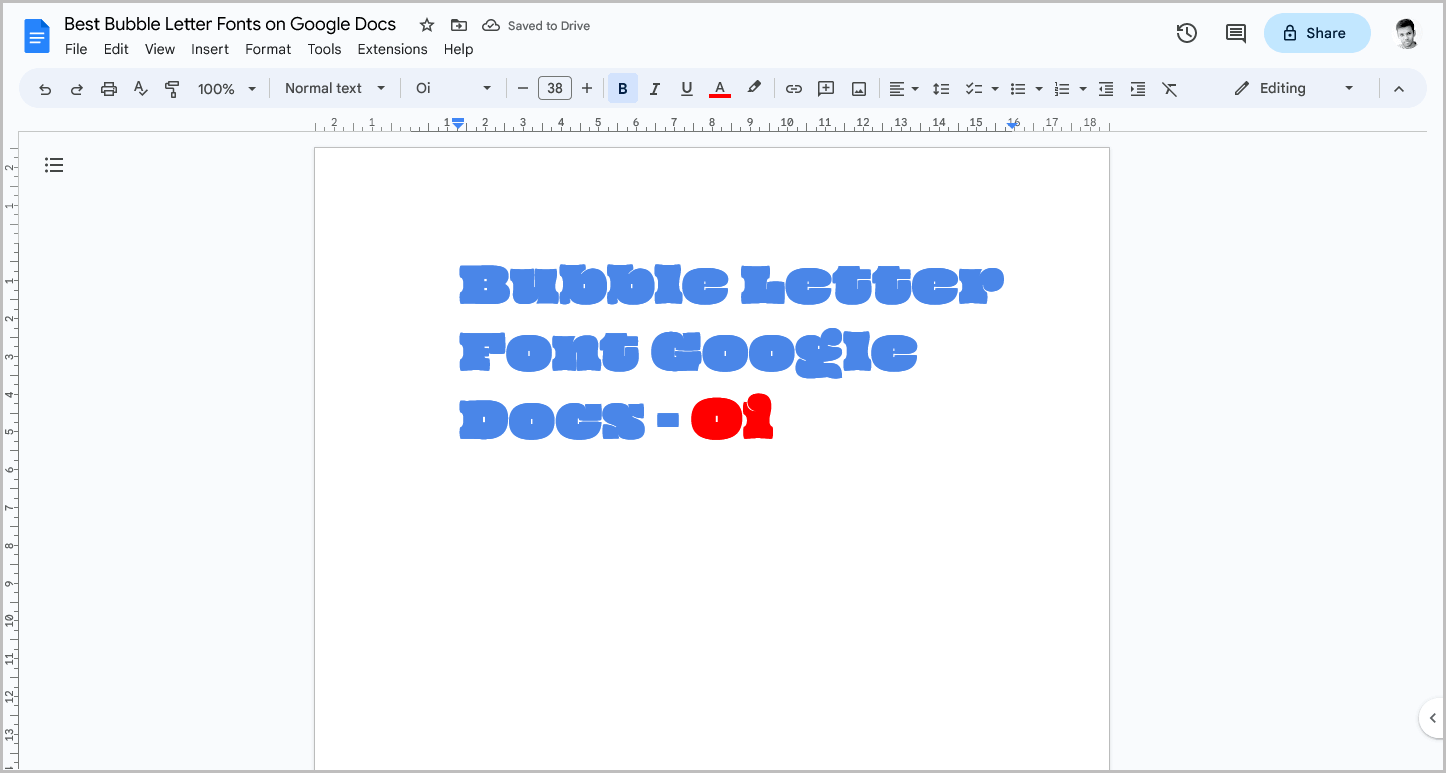Open the text alignment dropdown

904,89
